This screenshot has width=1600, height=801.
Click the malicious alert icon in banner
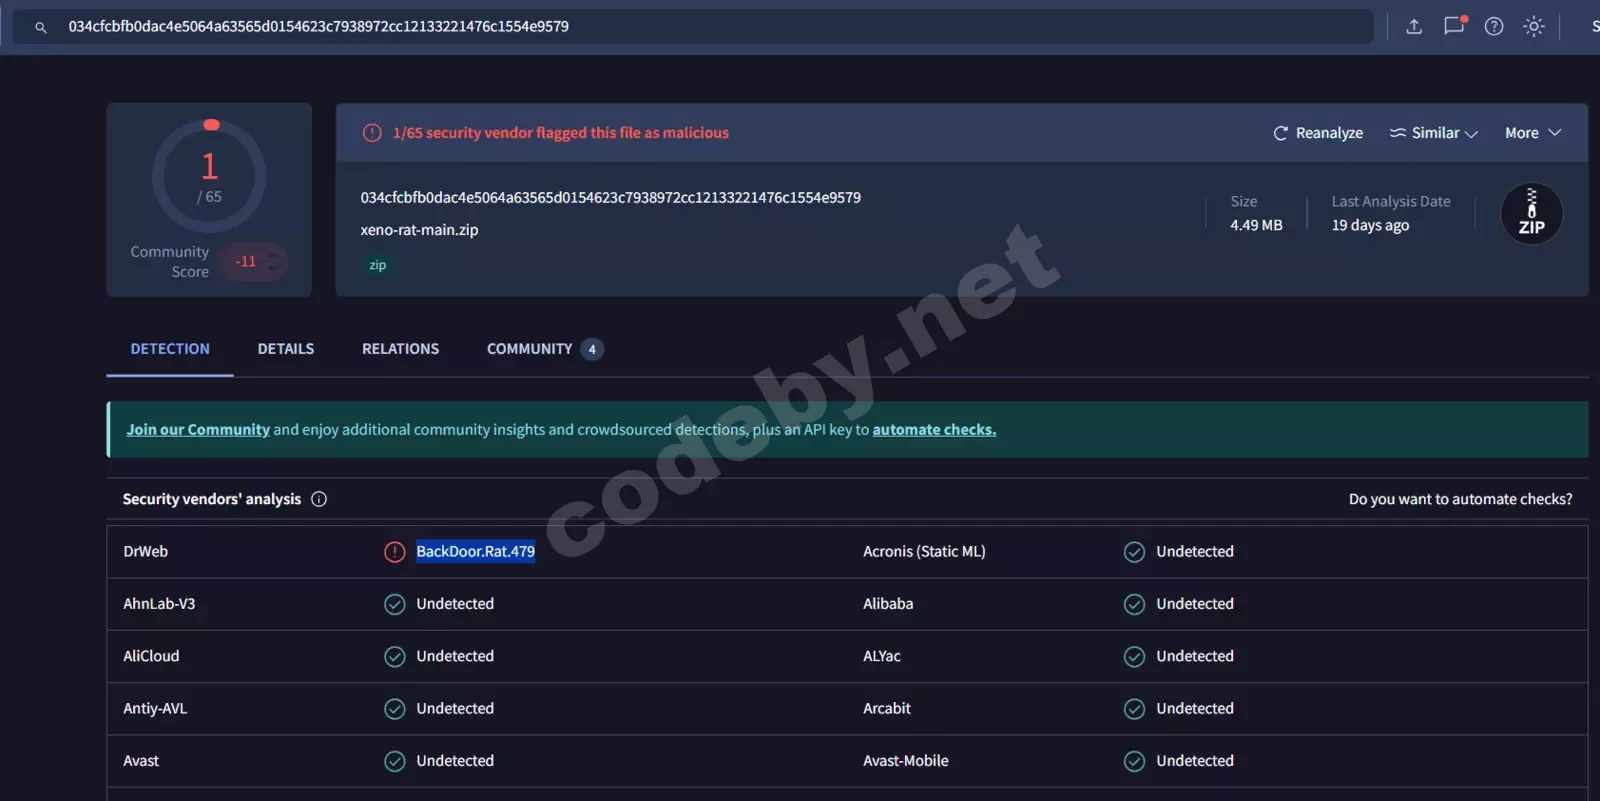pyautogui.click(x=372, y=133)
